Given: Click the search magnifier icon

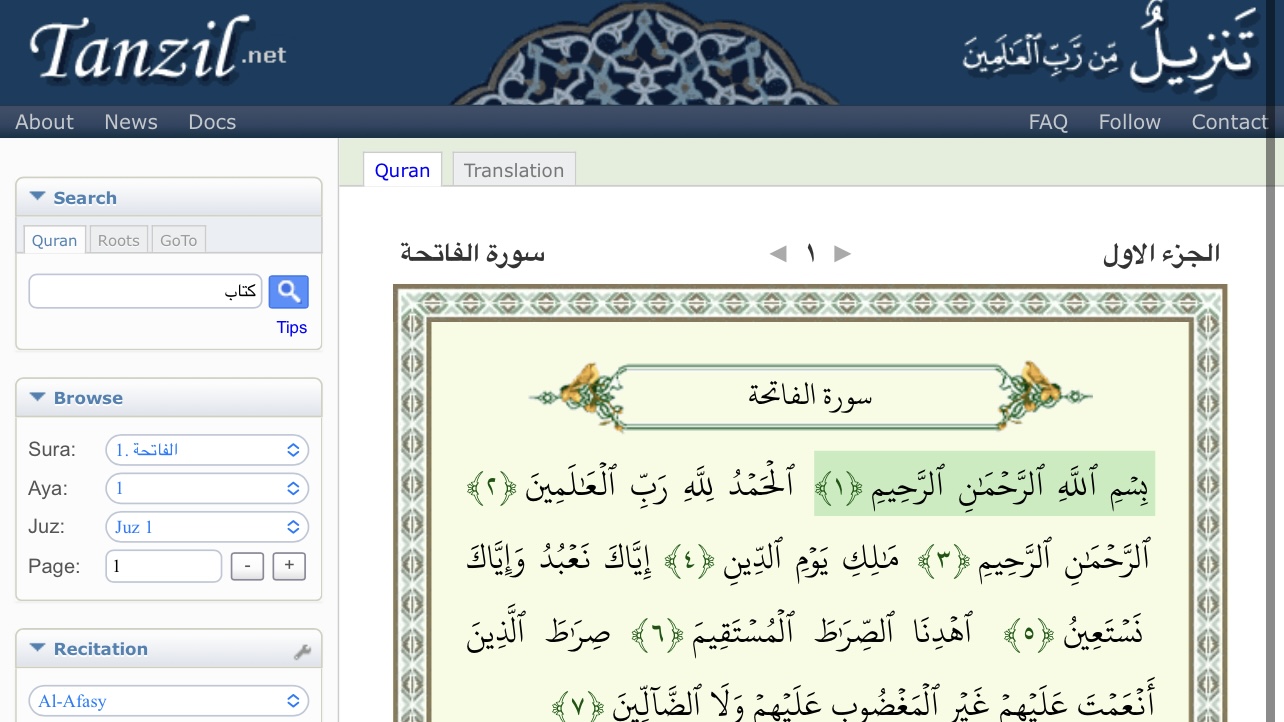Looking at the screenshot, I should pos(288,291).
